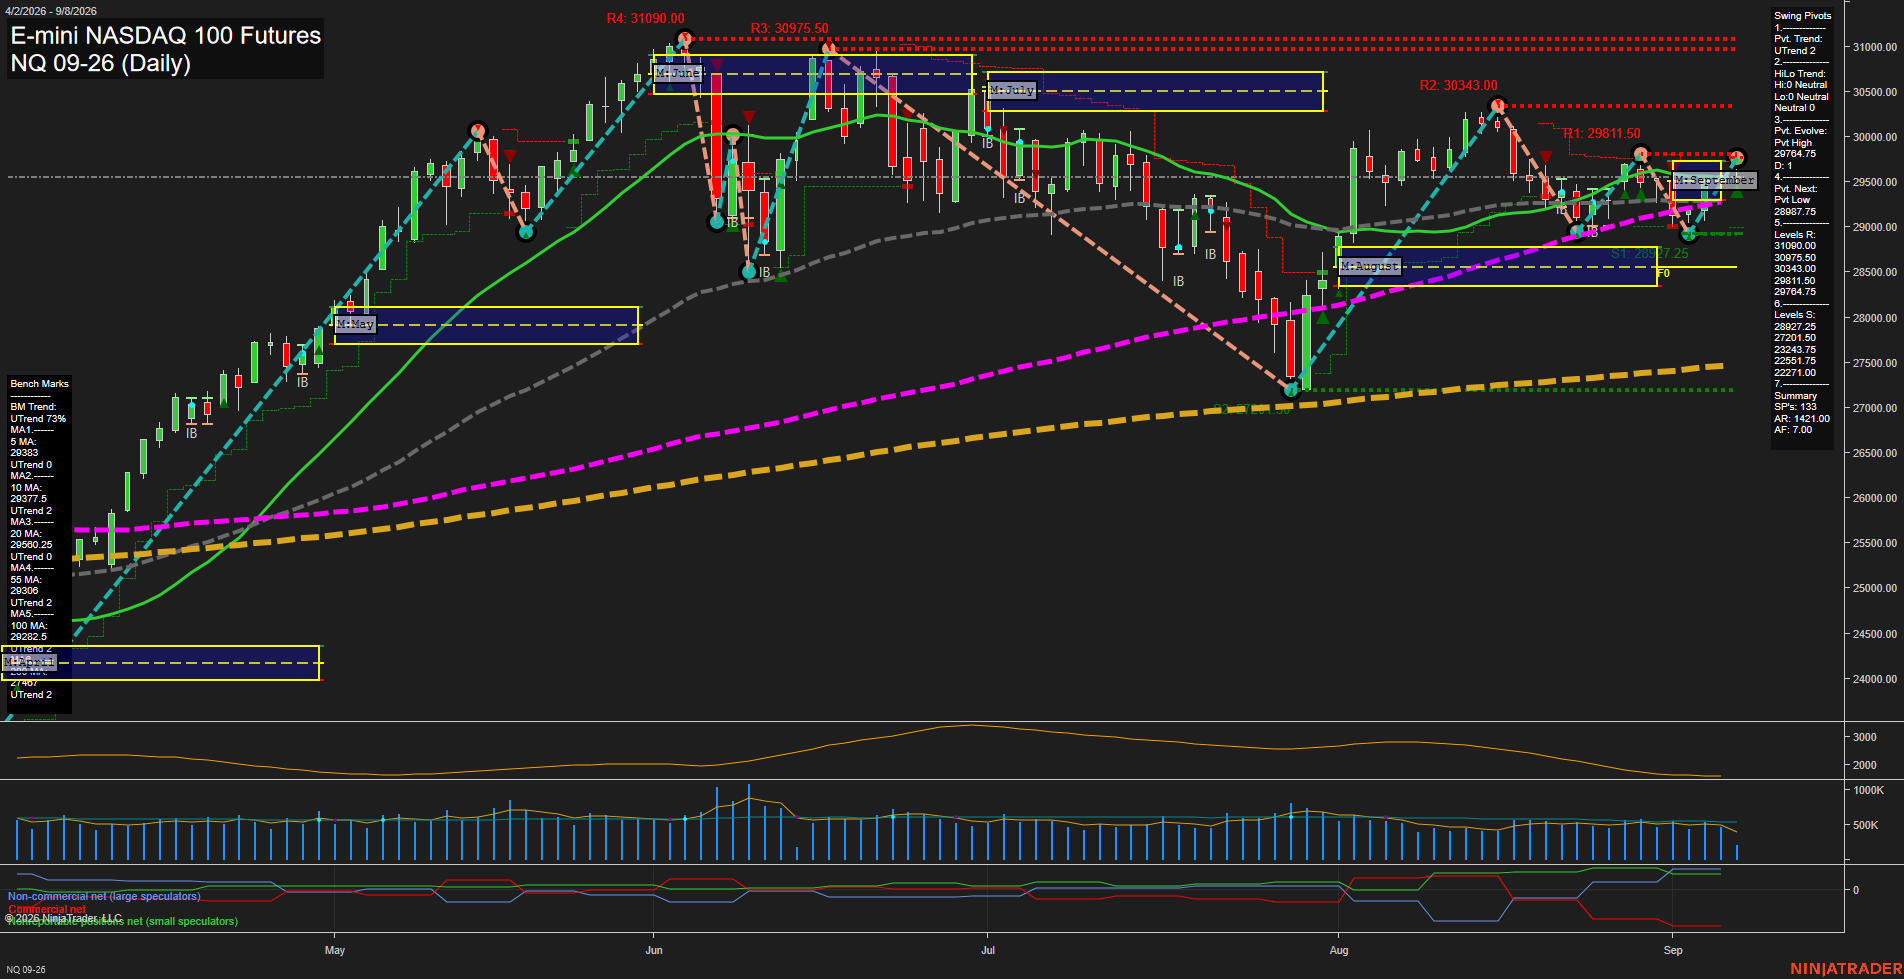Click the Sep label on the time axis
Viewport: 1904px width, 979px height.
1673,950
